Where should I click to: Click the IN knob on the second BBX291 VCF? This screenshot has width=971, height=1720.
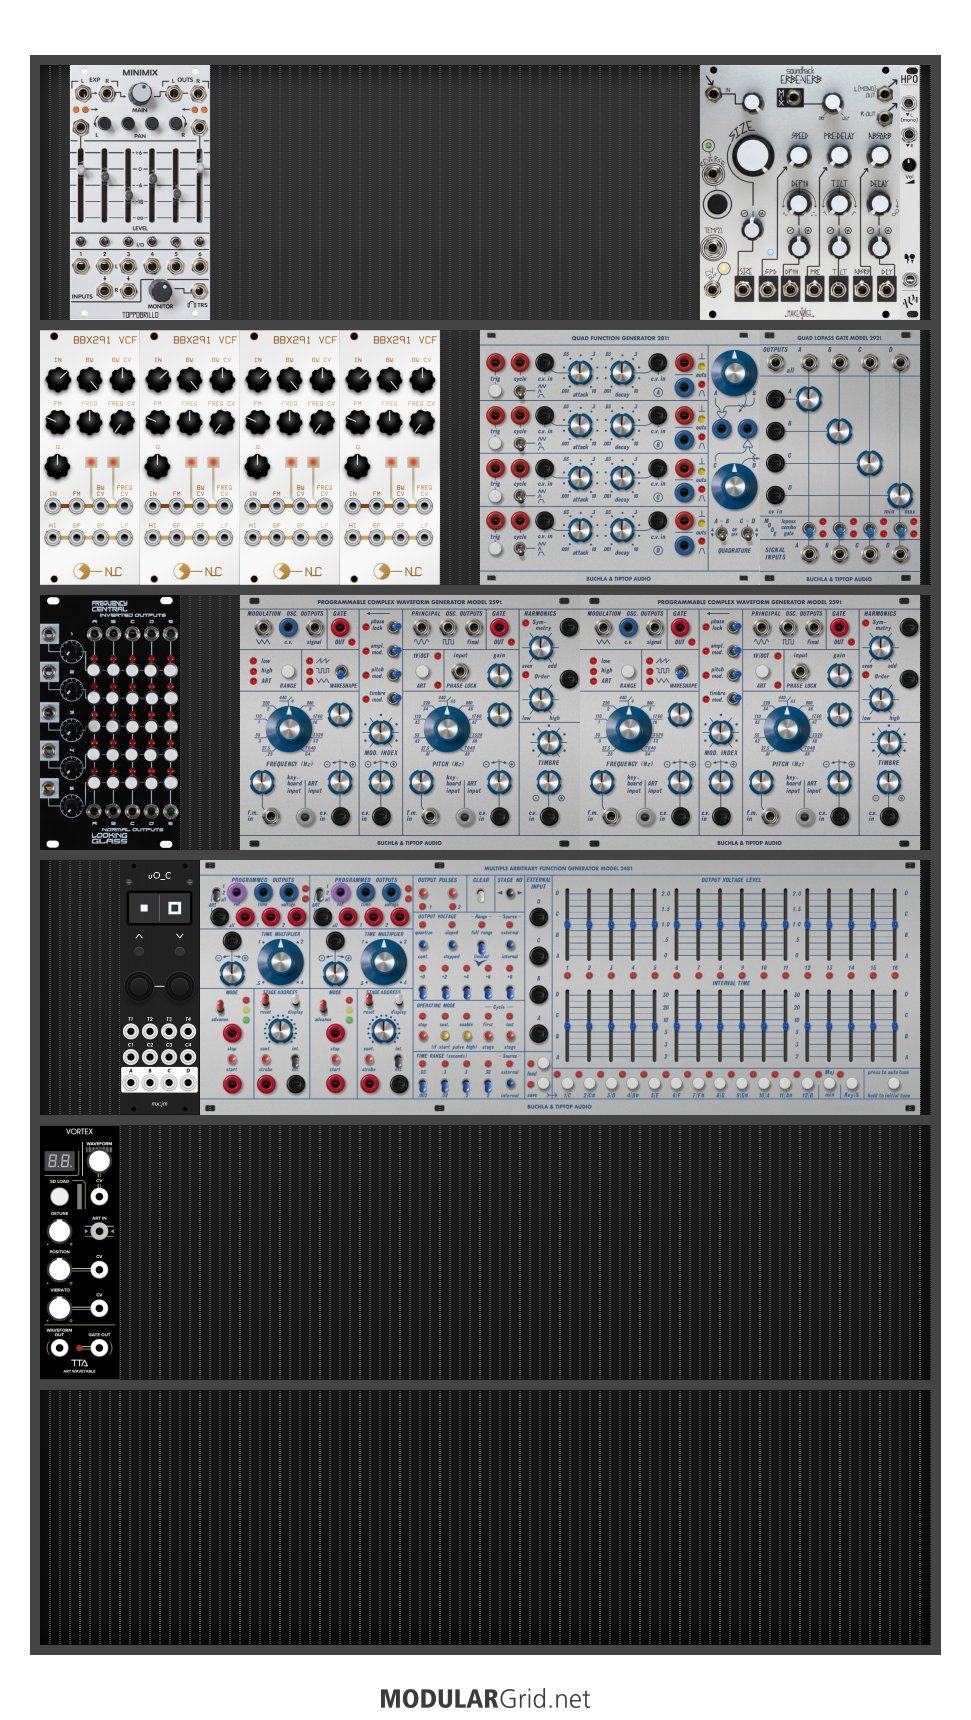[158, 379]
